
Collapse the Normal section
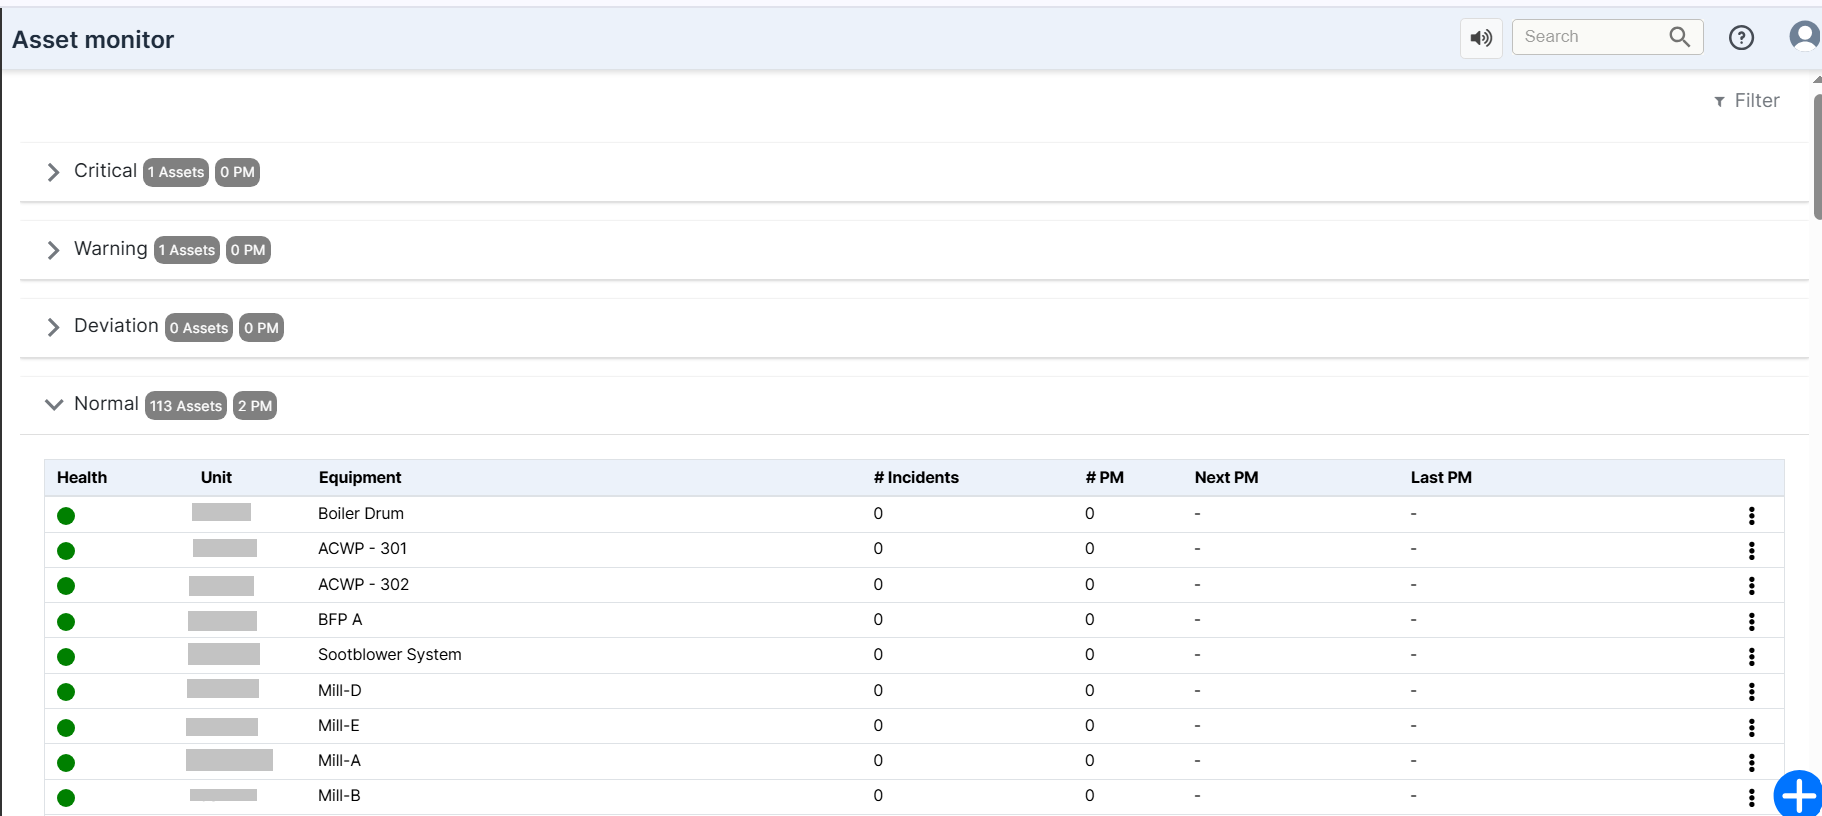click(54, 405)
